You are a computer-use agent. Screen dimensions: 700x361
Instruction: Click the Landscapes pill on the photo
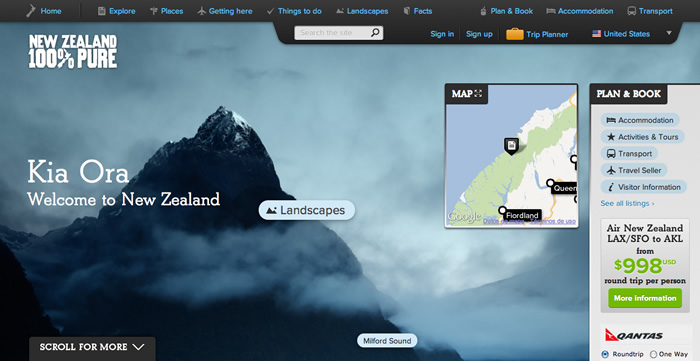(x=307, y=210)
